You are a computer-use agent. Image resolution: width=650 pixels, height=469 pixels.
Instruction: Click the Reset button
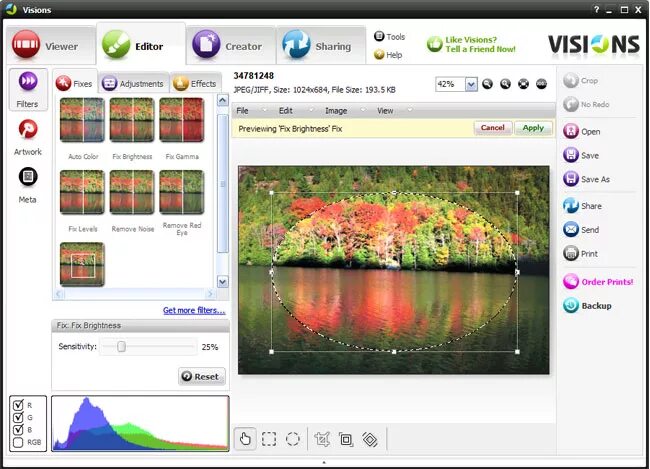click(202, 376)
